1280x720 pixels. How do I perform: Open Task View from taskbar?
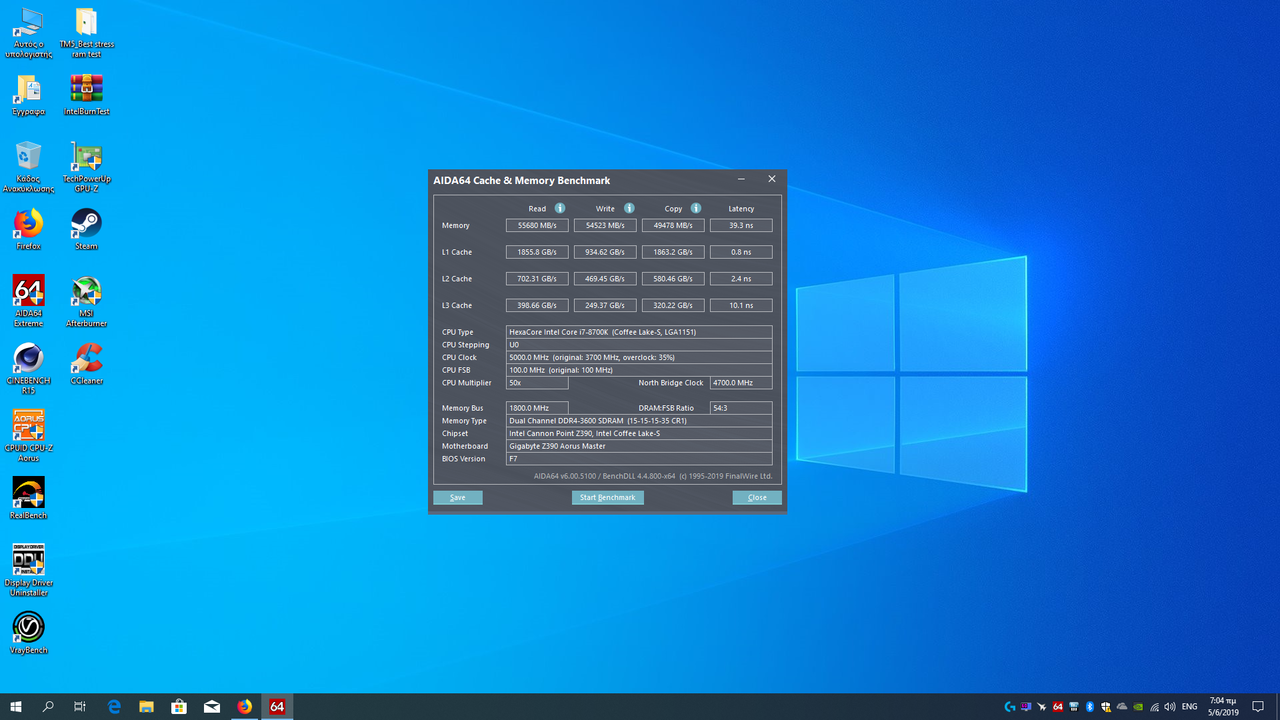(x=80, y=707)
